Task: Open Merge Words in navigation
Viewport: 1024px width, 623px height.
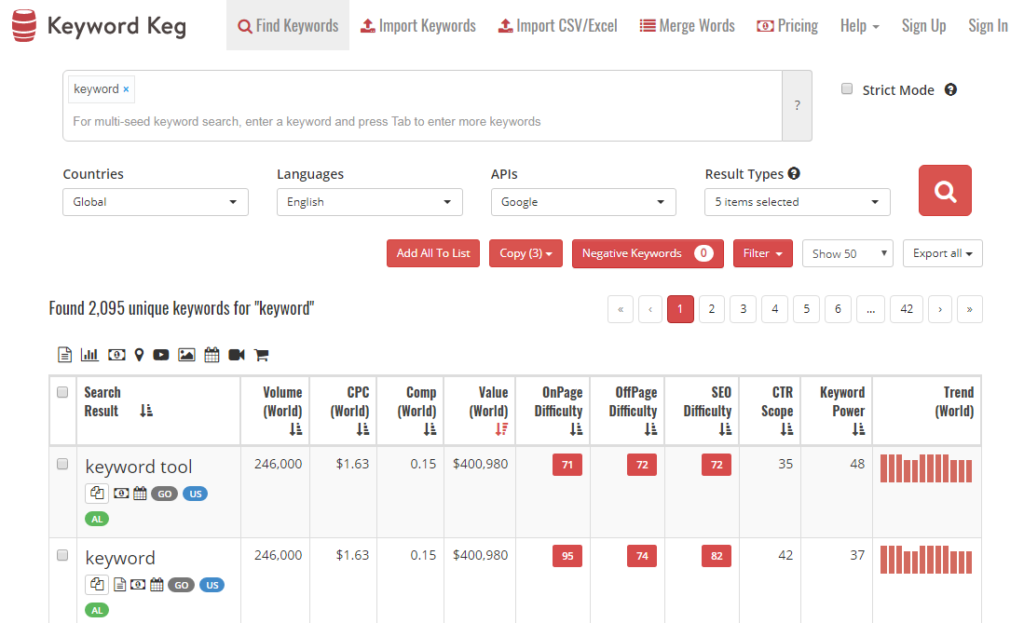Action: point(687,25)
